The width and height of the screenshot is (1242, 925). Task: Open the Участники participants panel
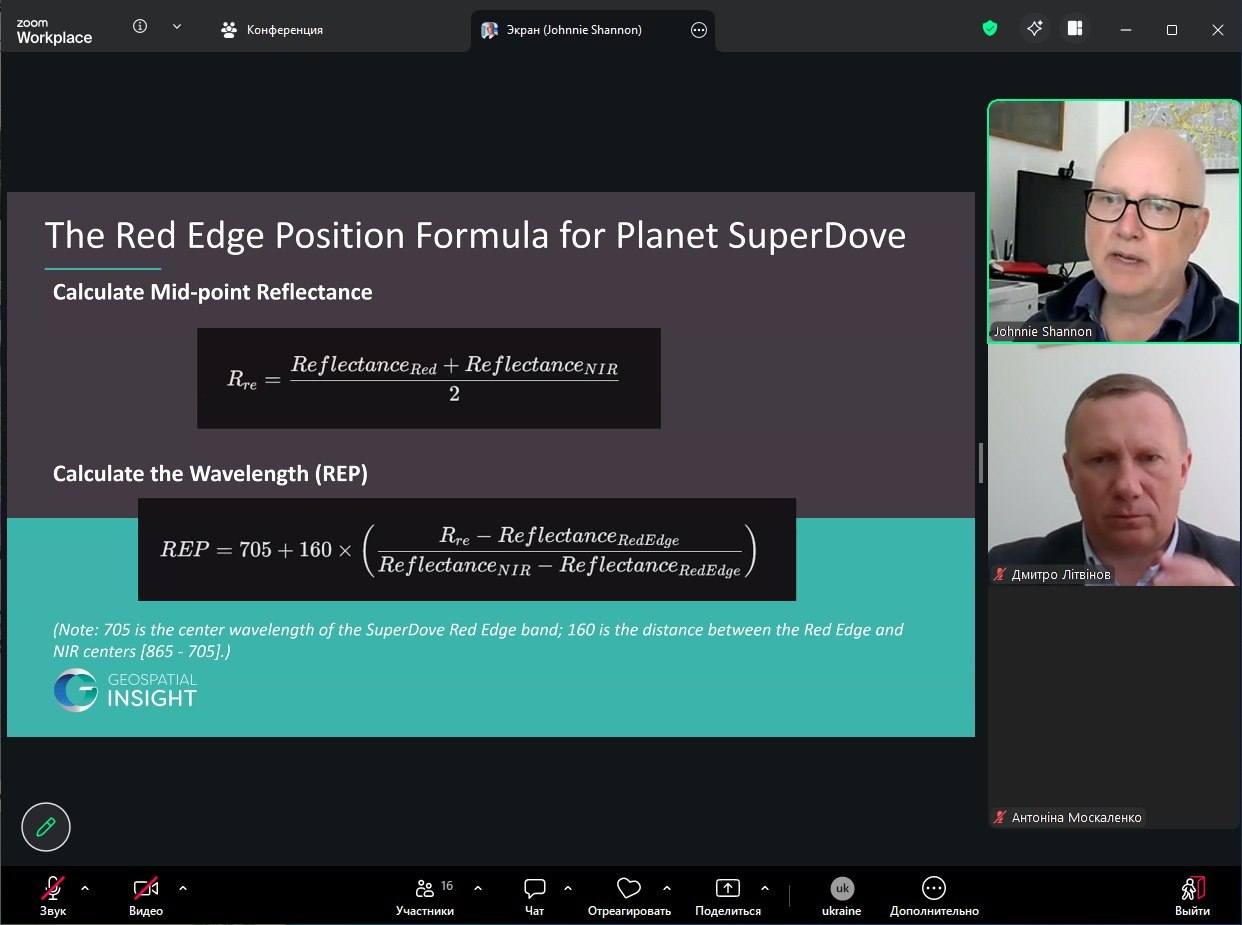(x=425, y=896)
